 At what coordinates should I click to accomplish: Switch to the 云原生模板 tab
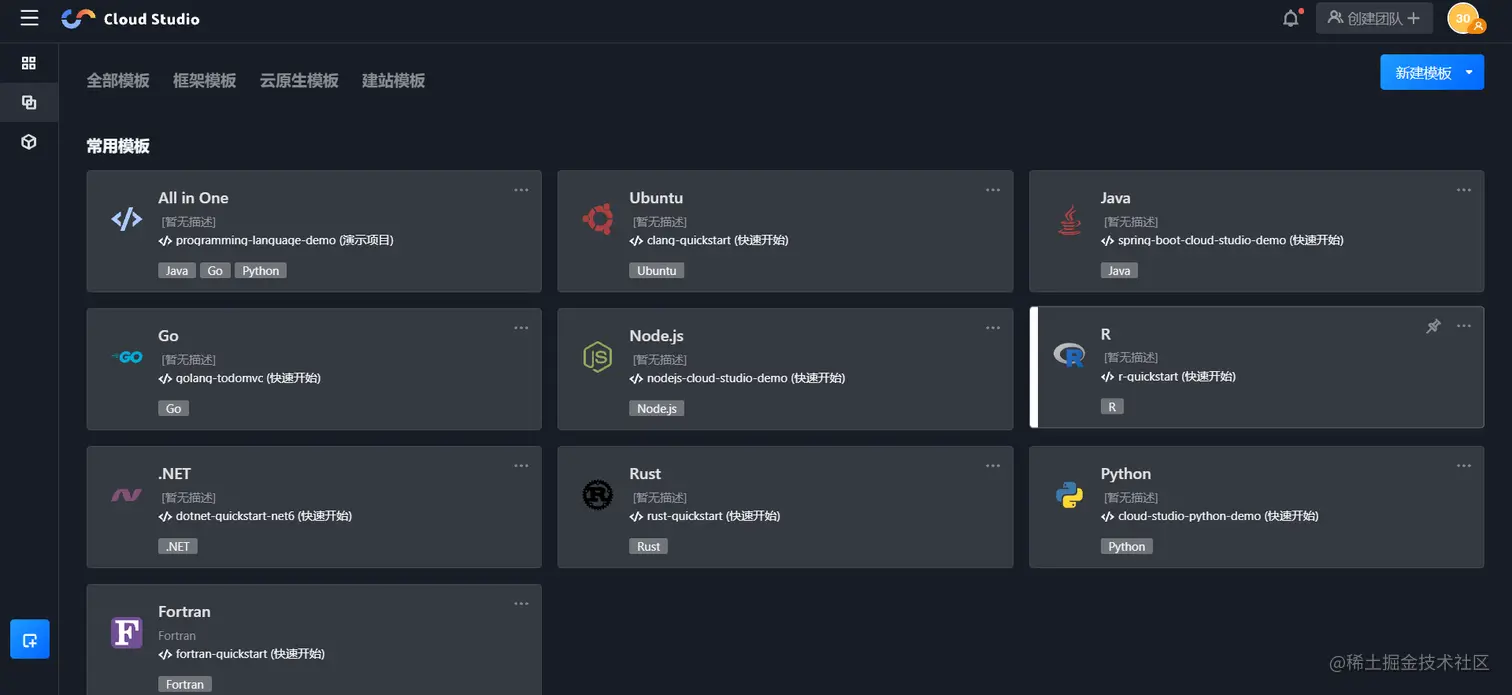tap(299, 80)
